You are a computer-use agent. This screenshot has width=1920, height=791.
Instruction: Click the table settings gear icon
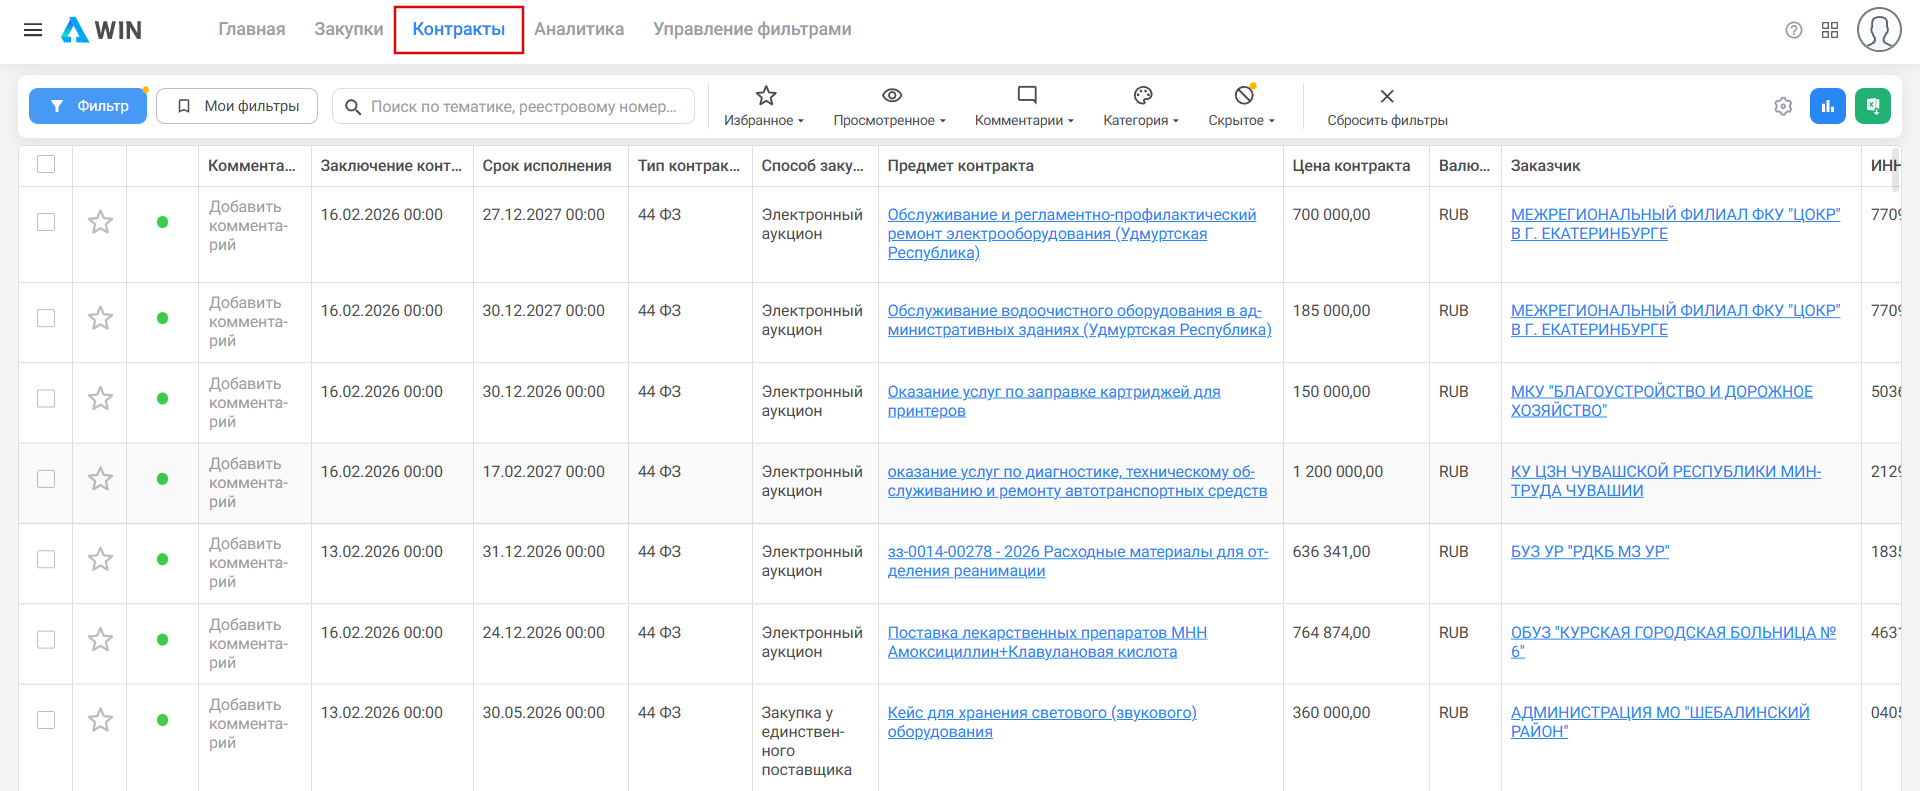tap(1783, 106)
